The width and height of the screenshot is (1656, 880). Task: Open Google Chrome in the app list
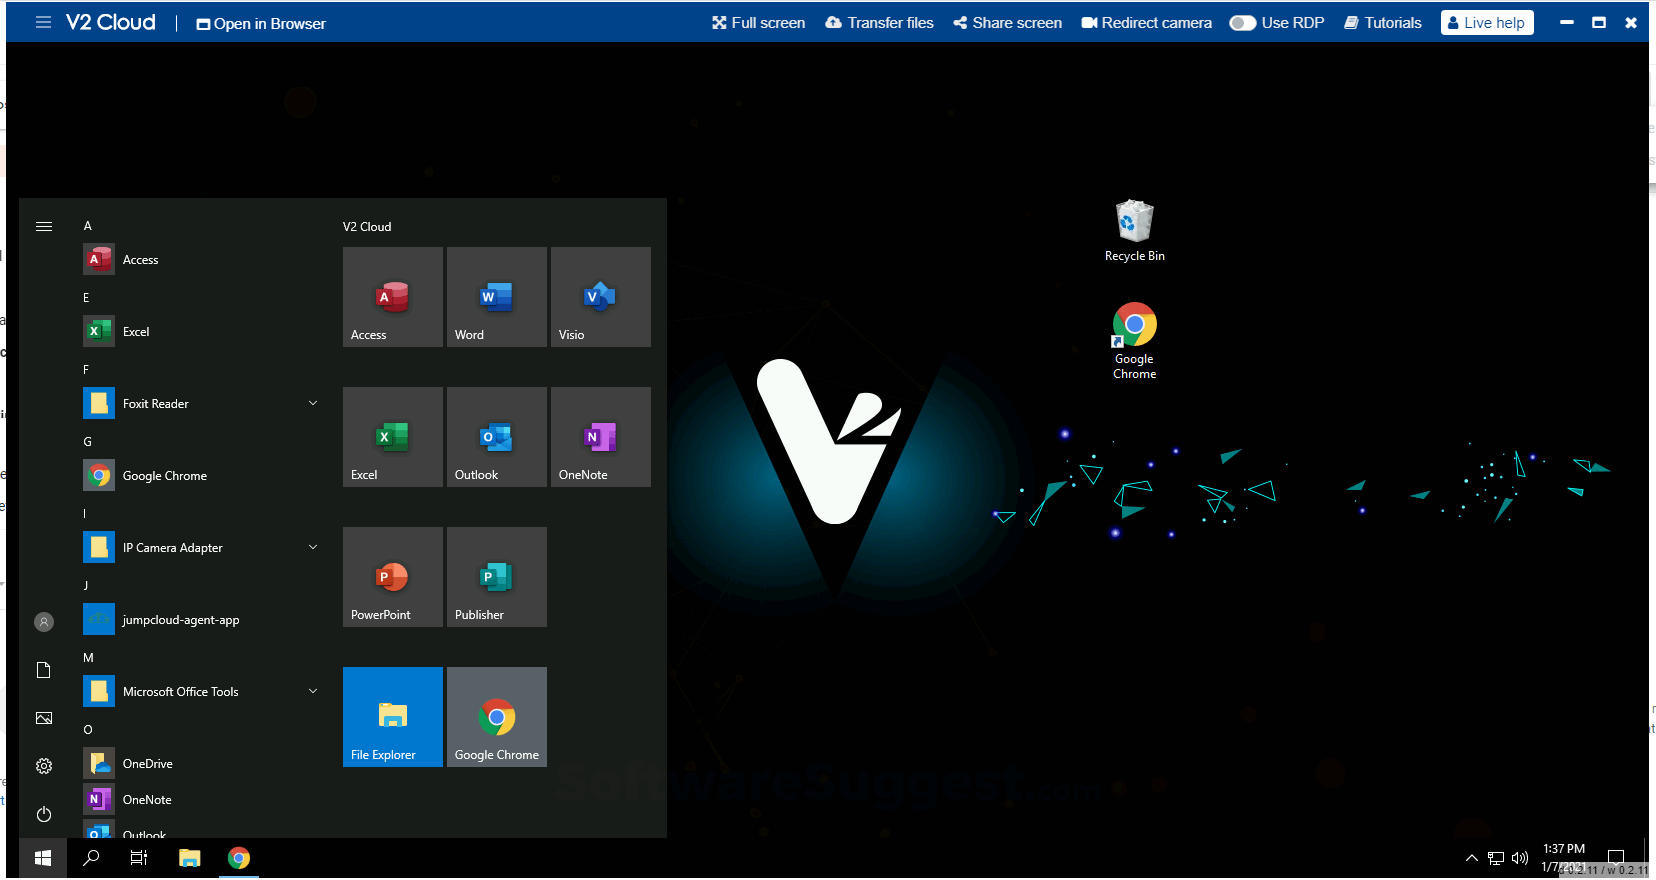coord(200,476)
